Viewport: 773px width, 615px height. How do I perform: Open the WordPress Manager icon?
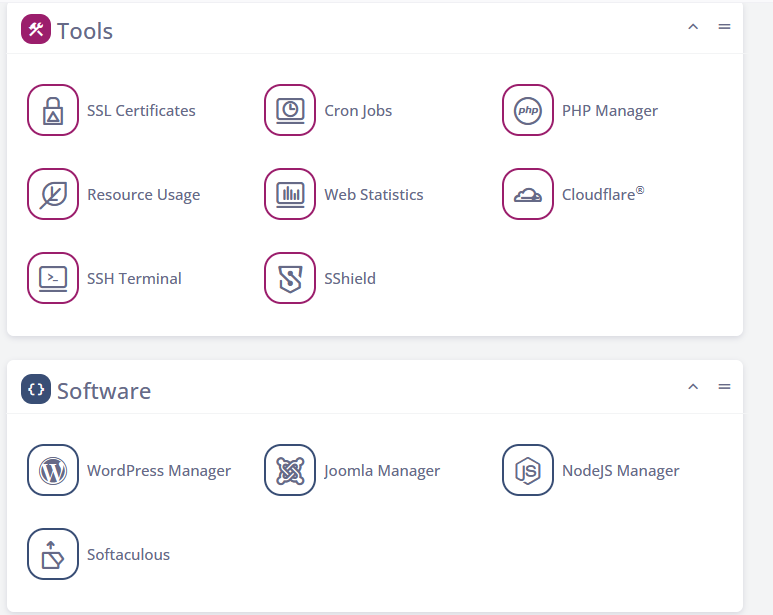53,470
